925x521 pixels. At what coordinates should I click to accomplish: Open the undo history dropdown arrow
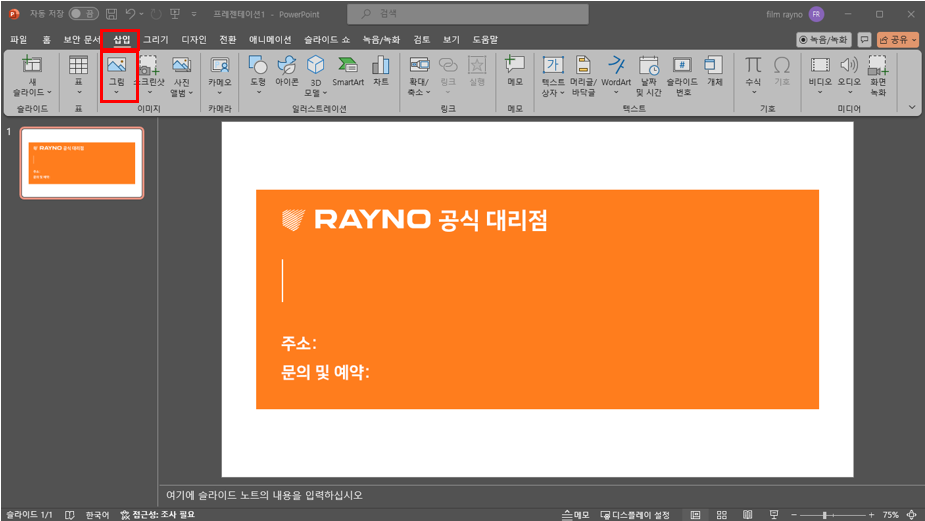point(142,14)
